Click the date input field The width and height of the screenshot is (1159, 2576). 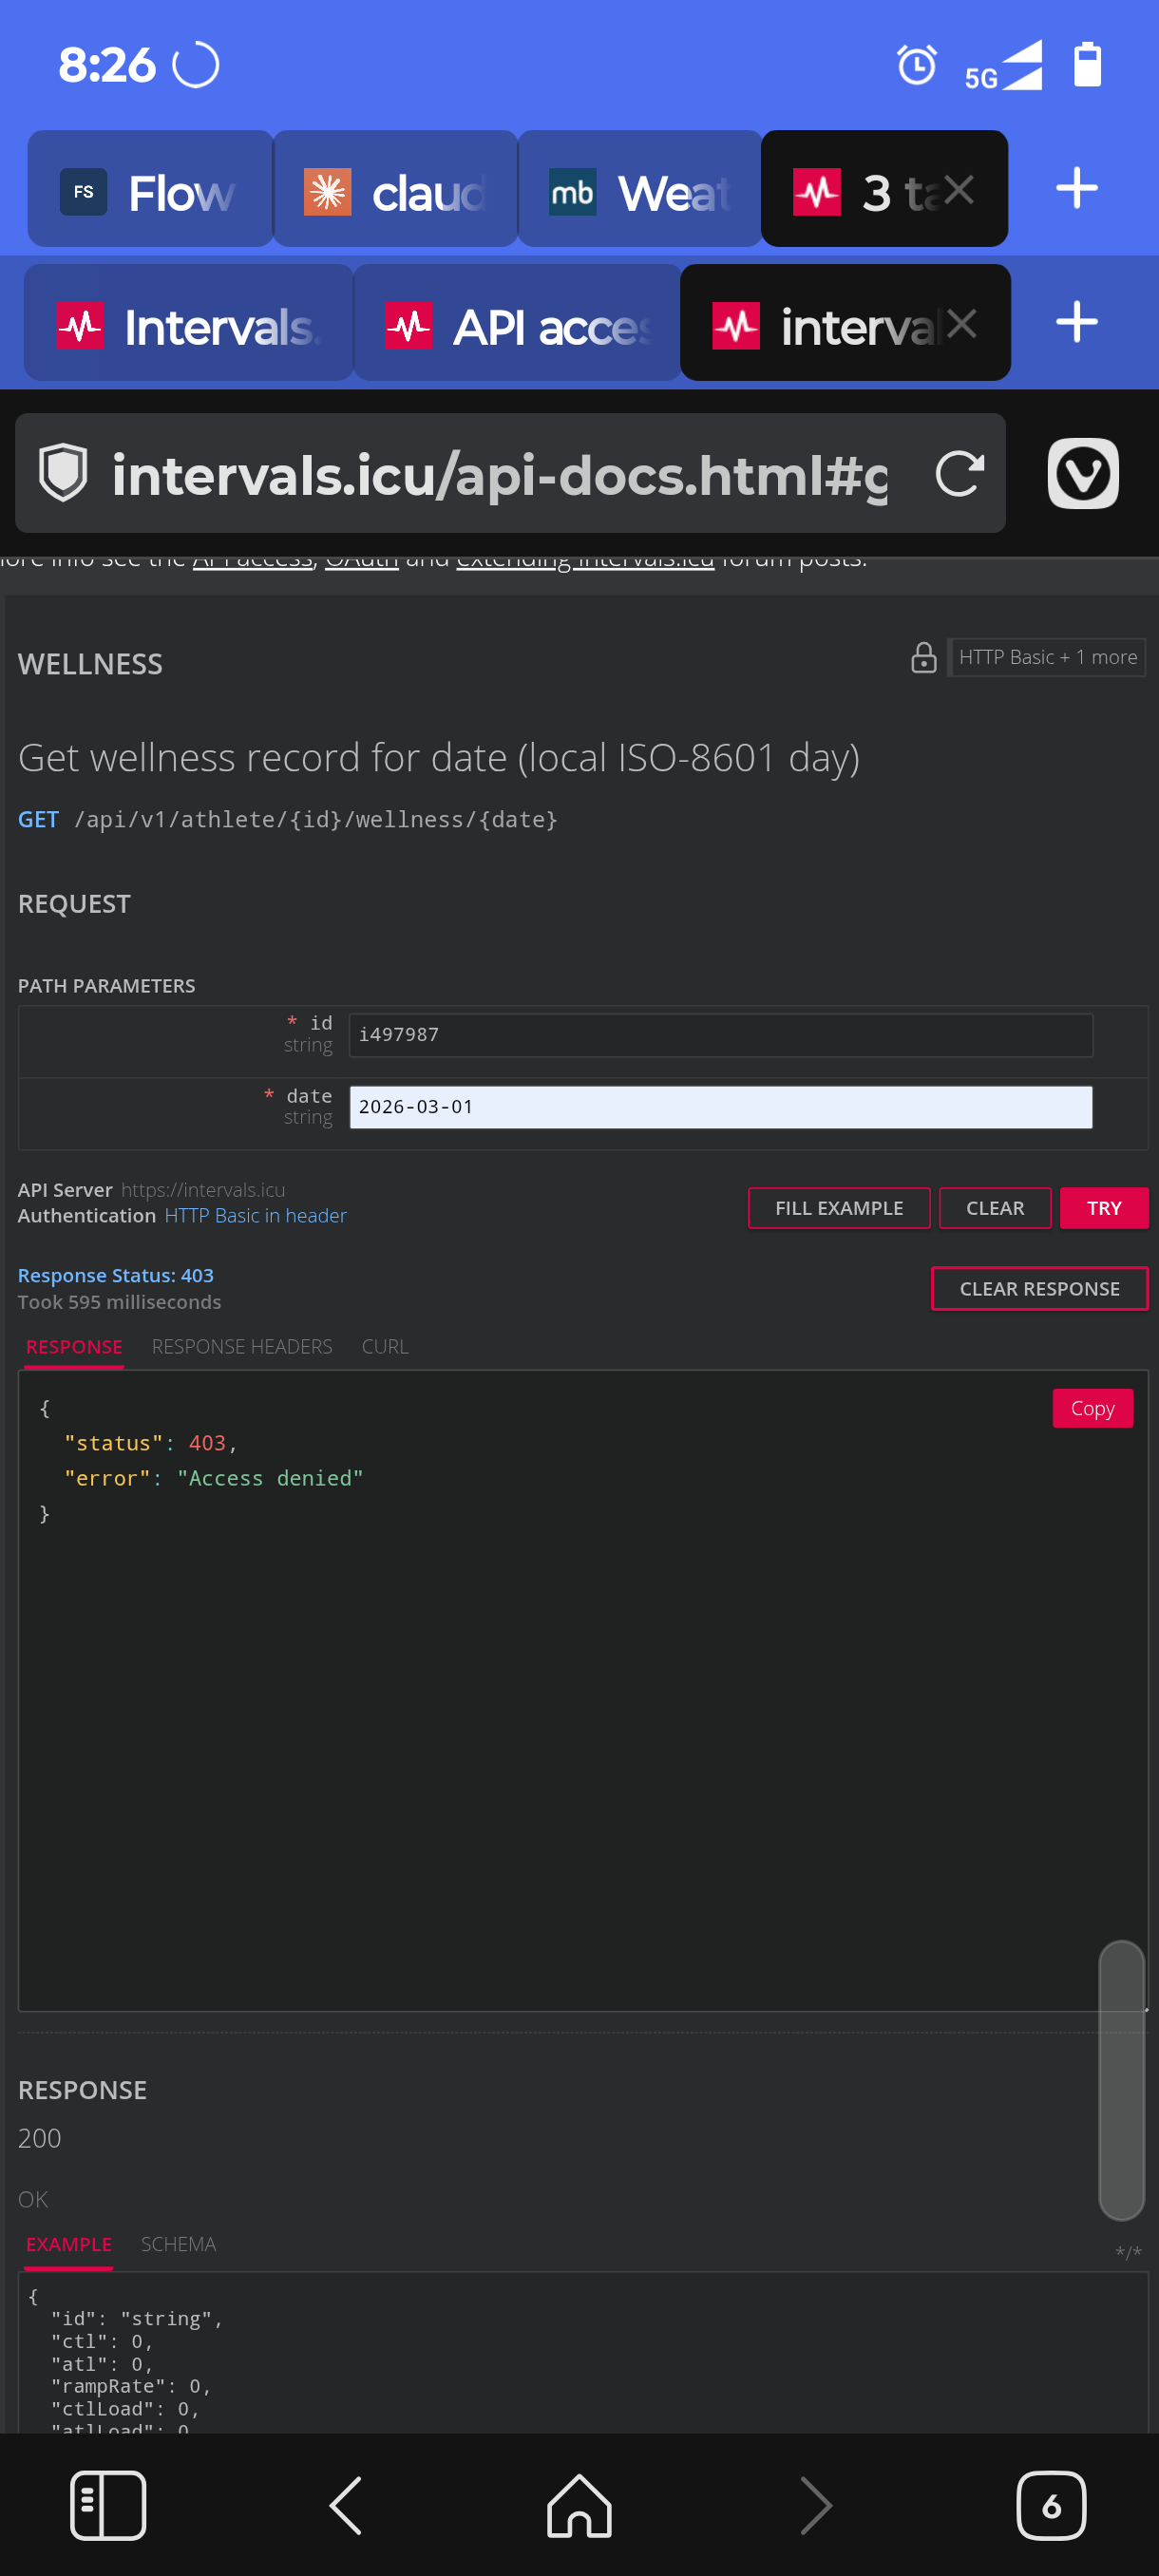[720, 1107]
